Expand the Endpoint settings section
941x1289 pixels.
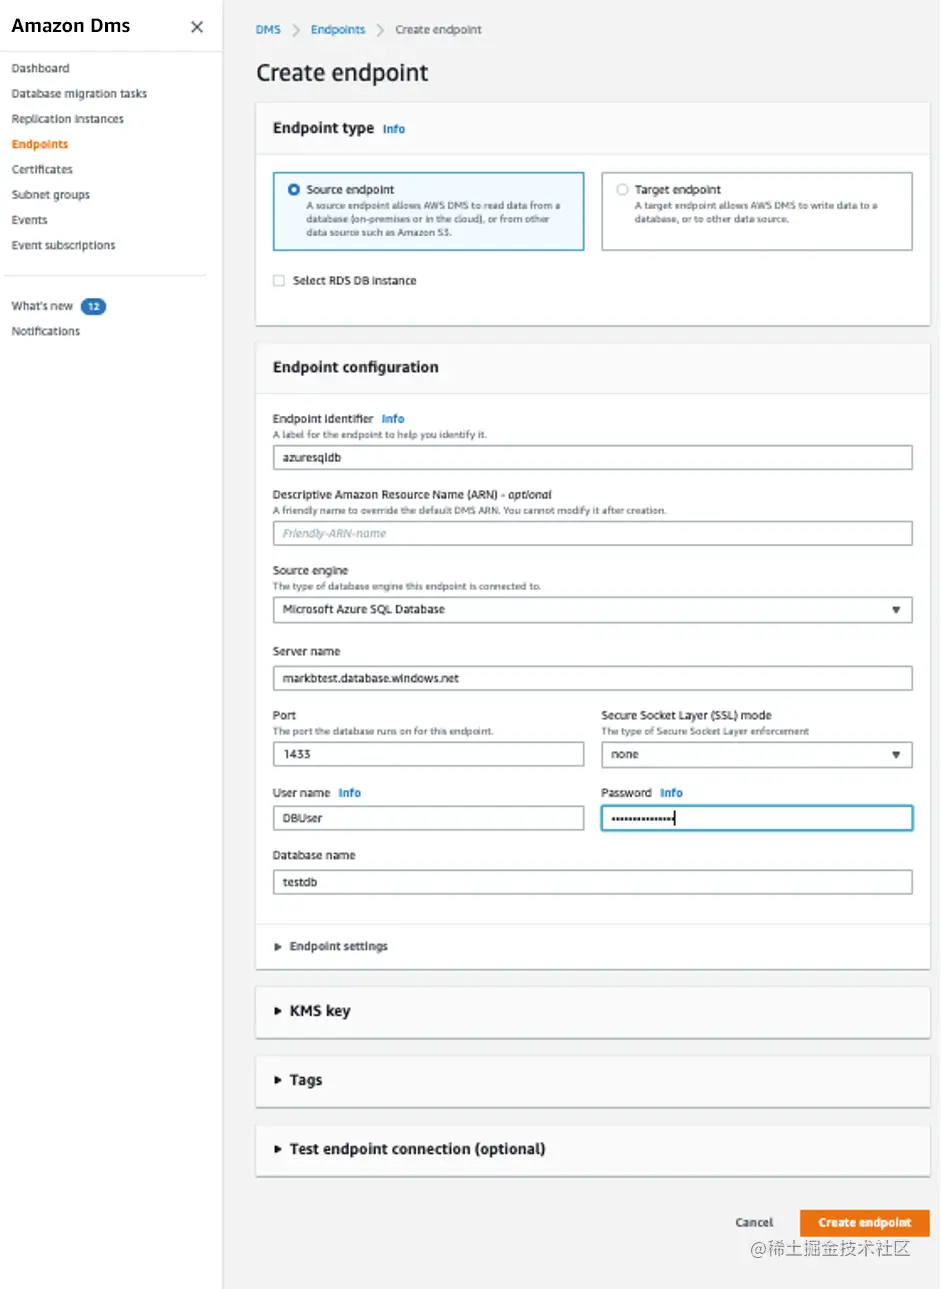(331, 946)
